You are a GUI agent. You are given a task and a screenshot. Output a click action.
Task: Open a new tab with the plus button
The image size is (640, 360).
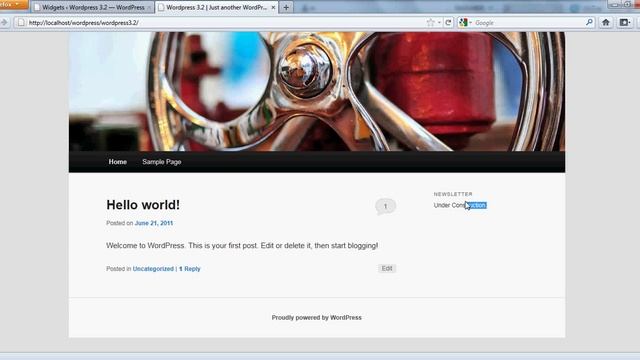[286, 7]
